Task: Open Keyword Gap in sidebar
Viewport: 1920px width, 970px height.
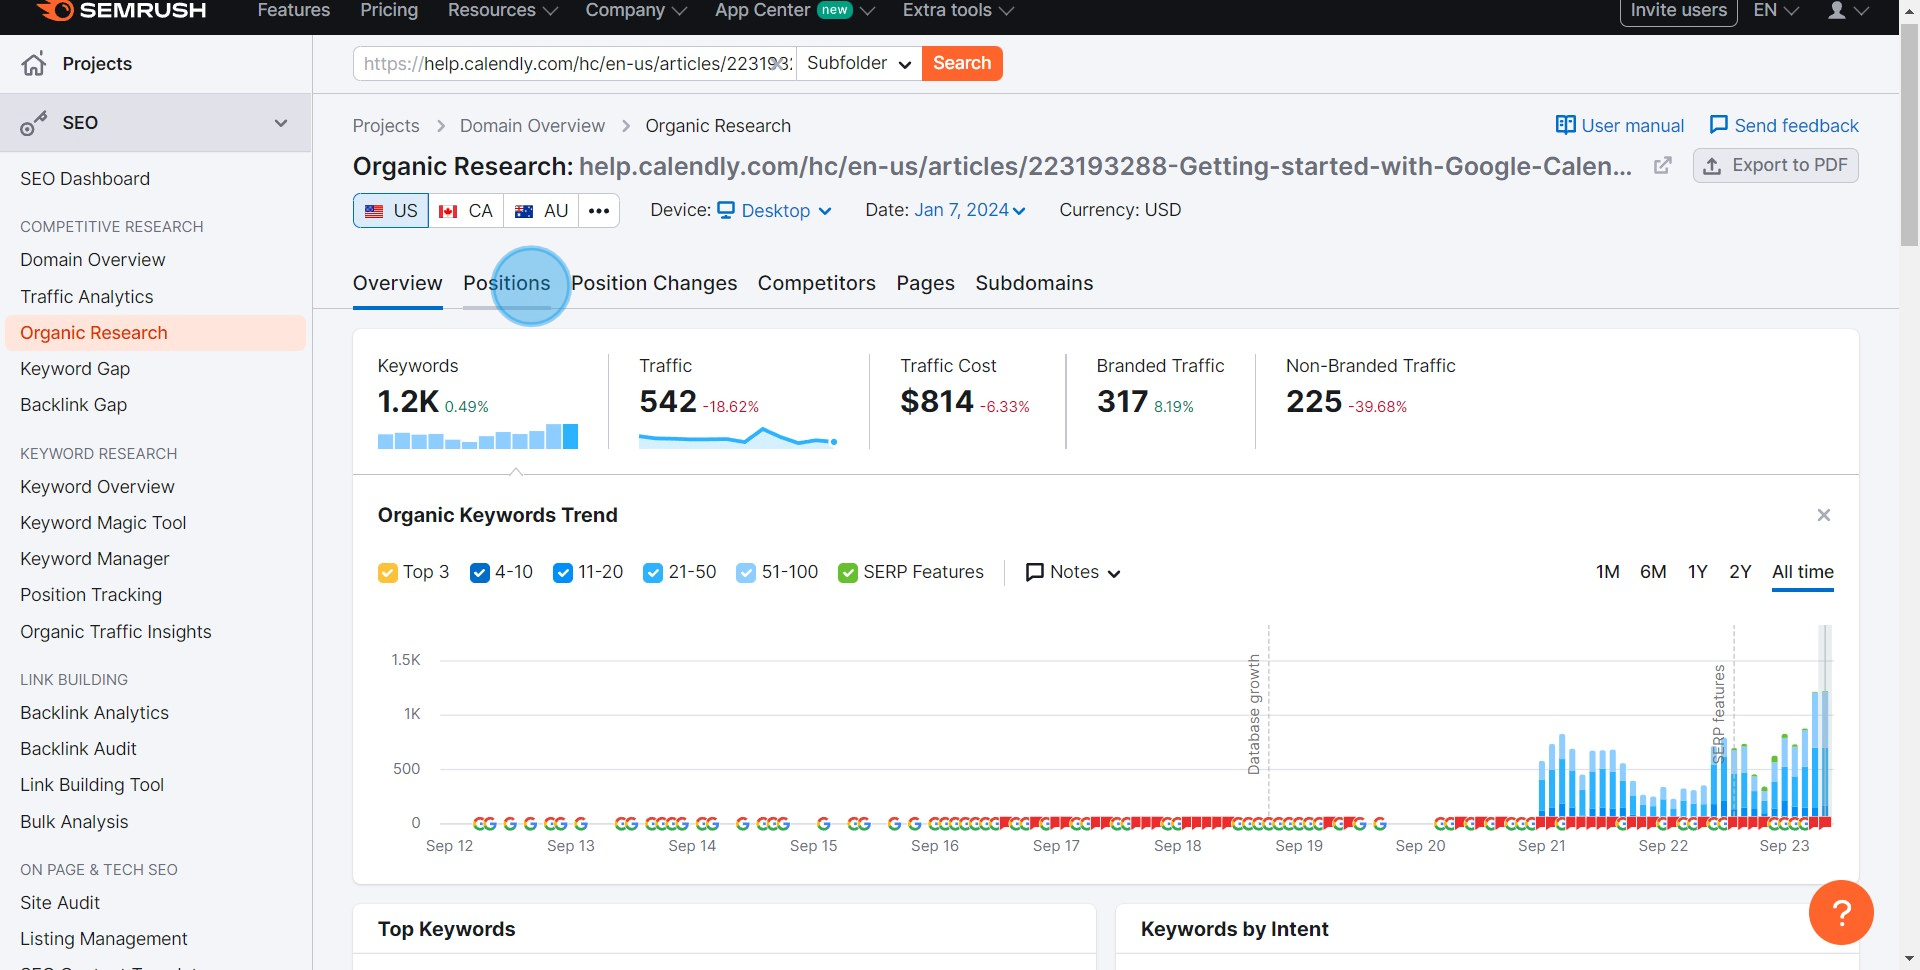Action: click(x=75, y=369)
